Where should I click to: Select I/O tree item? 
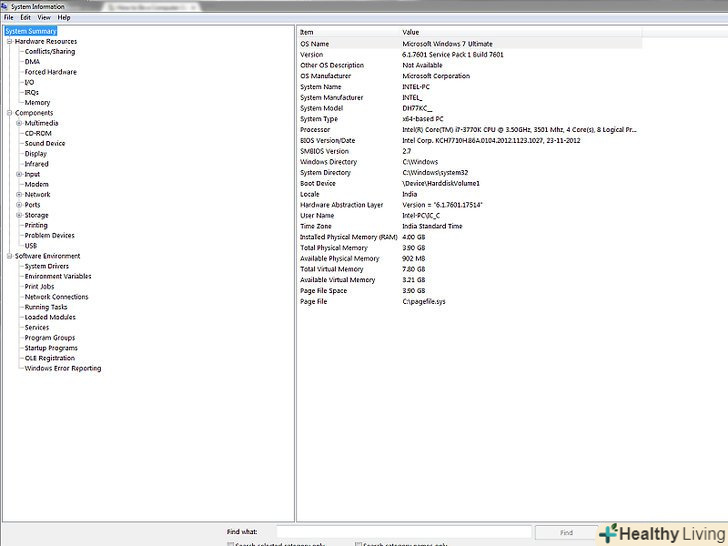point(29,82)
